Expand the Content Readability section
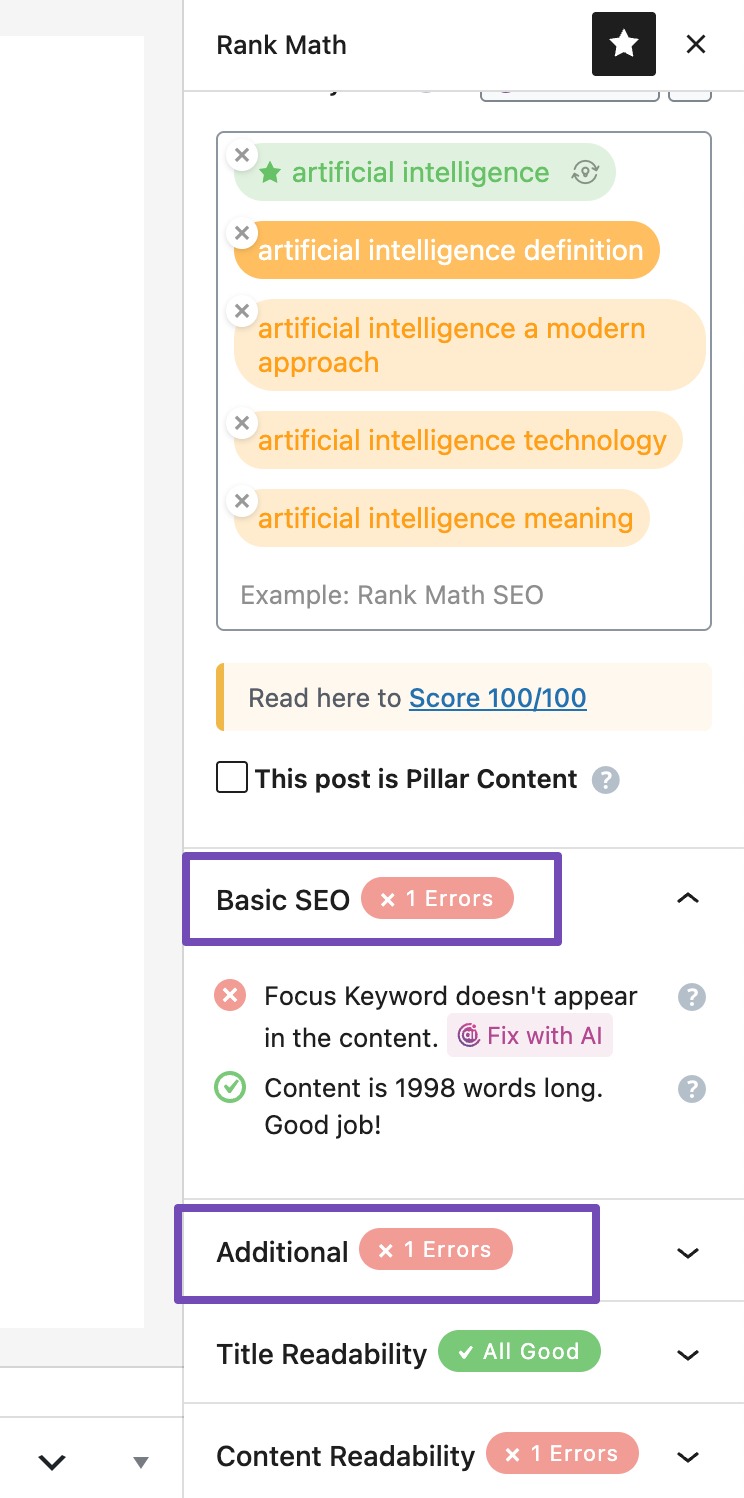The height and width of the screenshot is (1498, 744). (687, 1456)
